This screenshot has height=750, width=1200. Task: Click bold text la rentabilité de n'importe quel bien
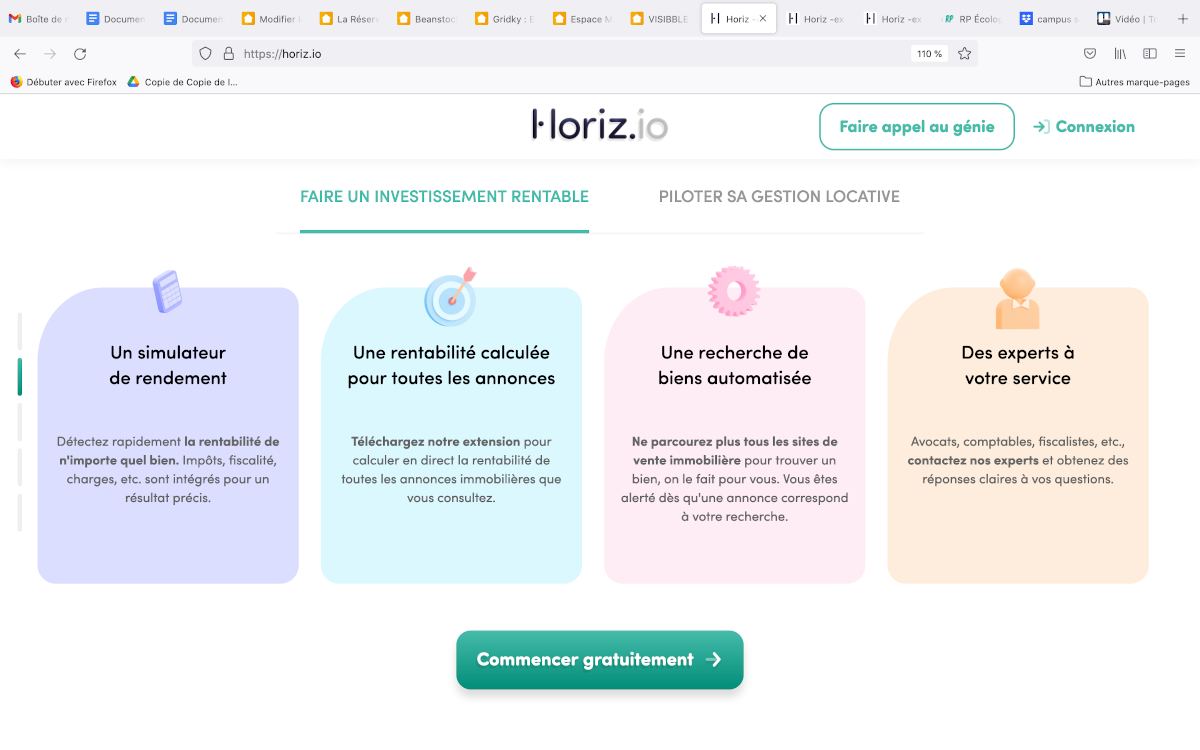click(169, 450)
